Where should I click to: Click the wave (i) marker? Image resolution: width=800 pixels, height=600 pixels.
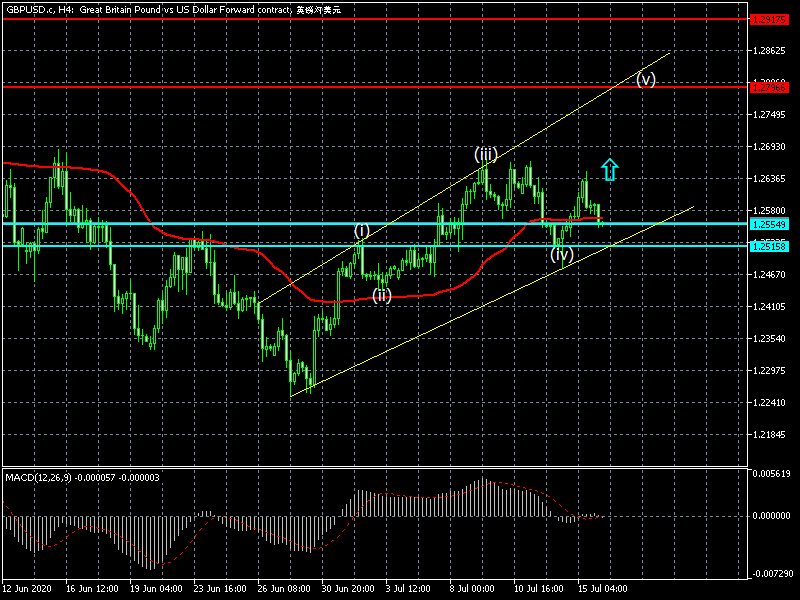click(x=361, y=231)
